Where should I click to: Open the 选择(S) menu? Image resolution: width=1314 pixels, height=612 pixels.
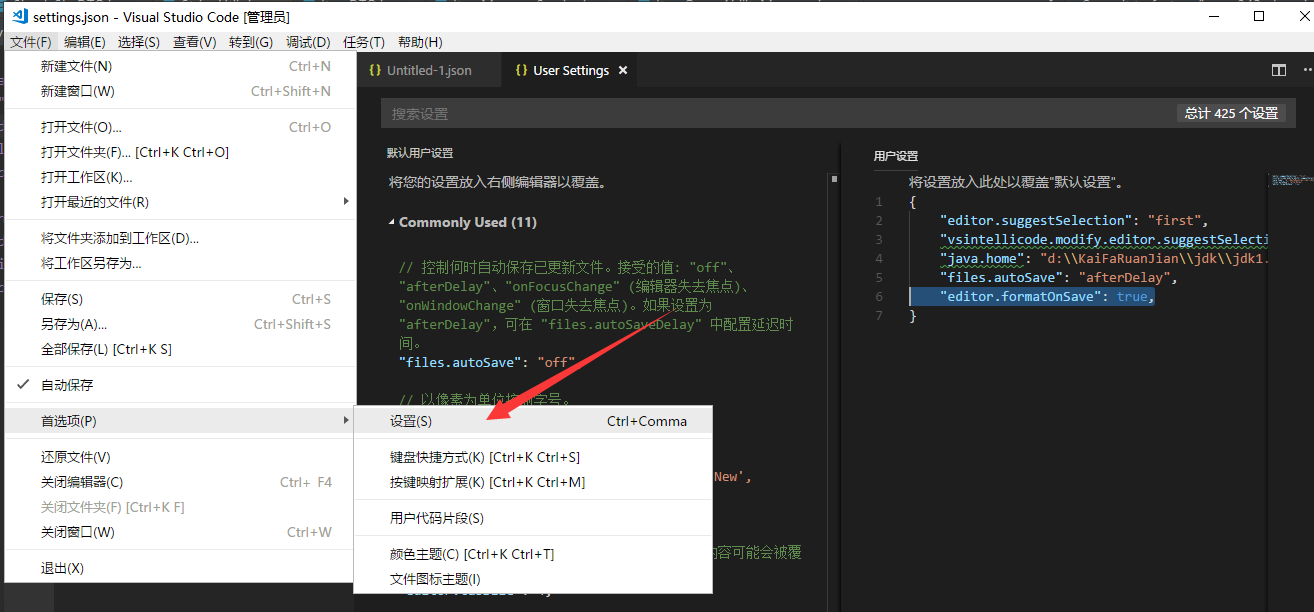click(139, 42)
